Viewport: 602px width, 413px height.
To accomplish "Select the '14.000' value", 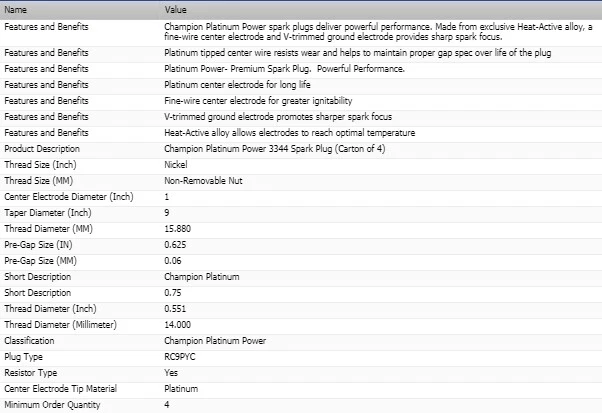I will point(177,325).
